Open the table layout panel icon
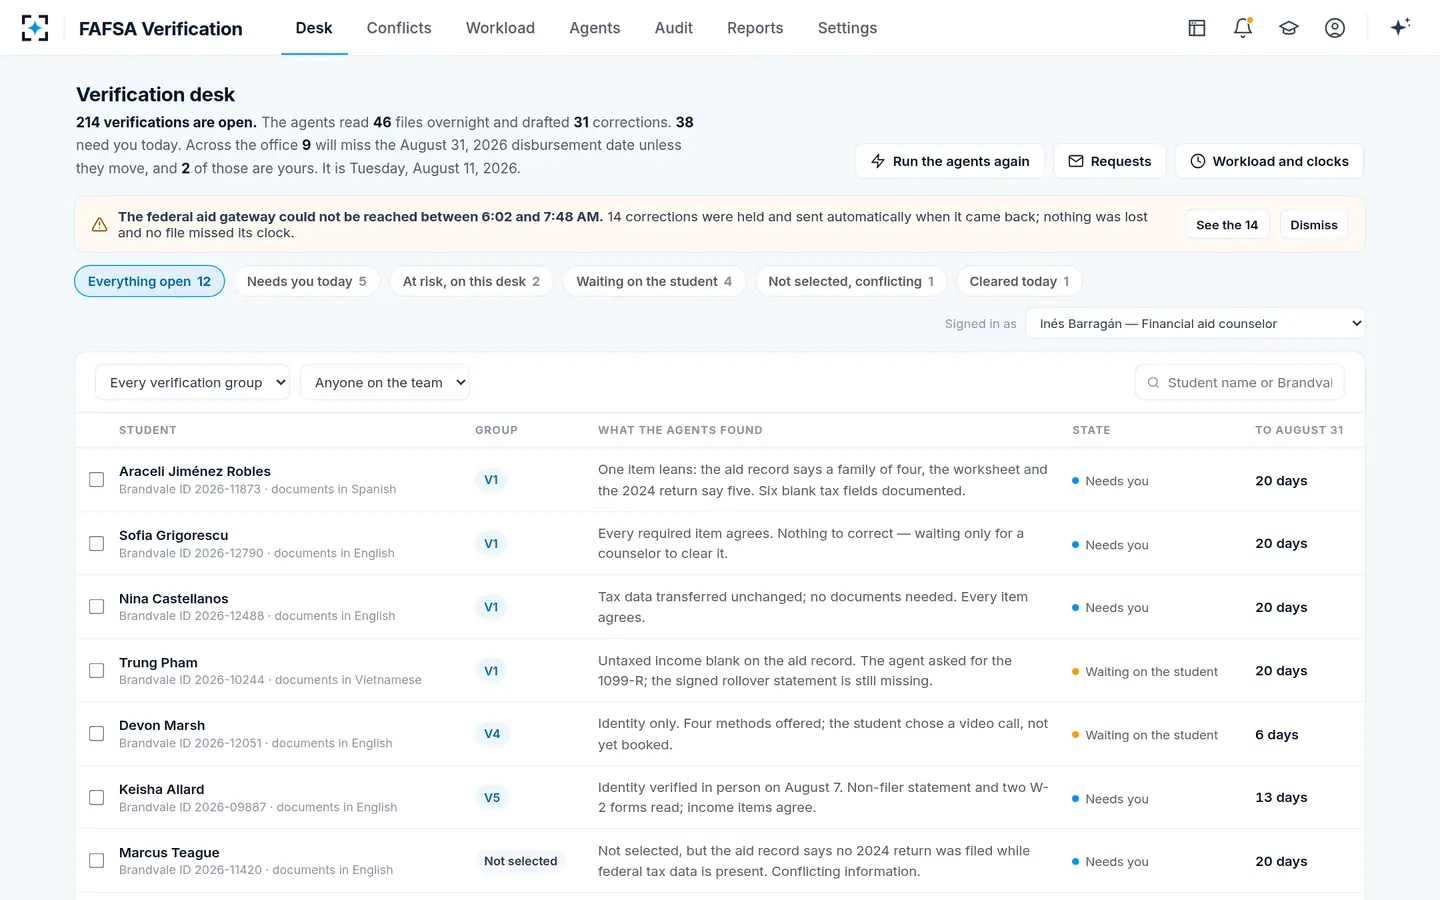 point(1197,28)
